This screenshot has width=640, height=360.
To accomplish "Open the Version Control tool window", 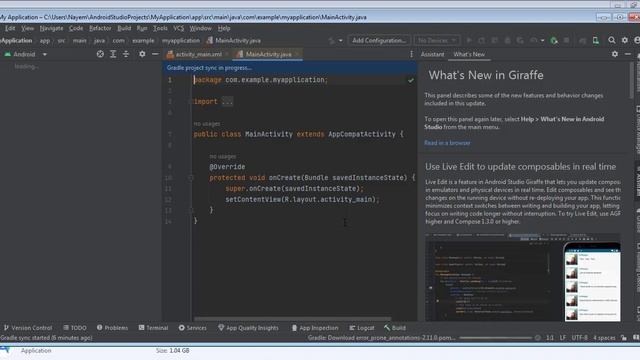I will 28,328.
